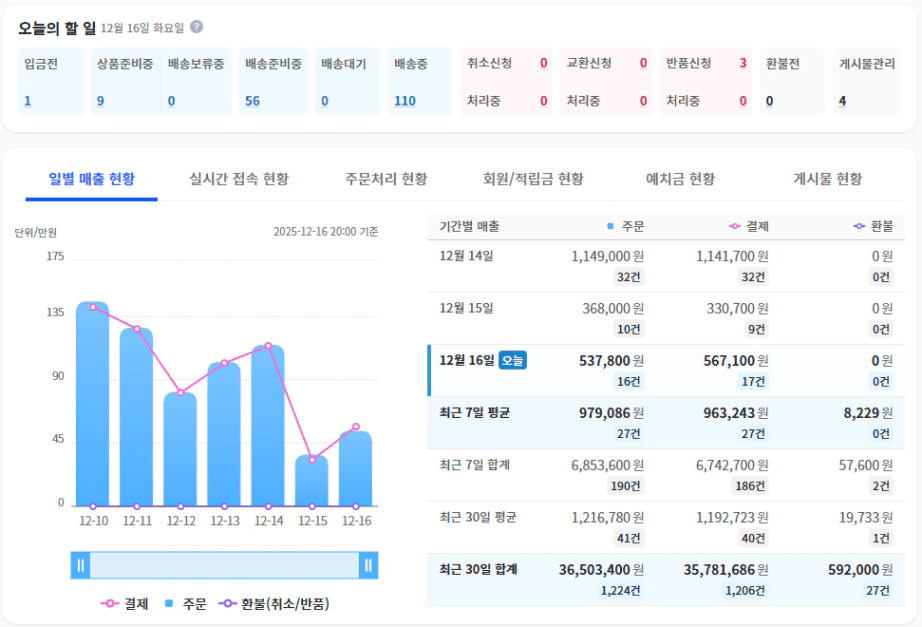Open 게시물관리 with 4 items
This screenshot has height=627, width=922.
(842, 101)
